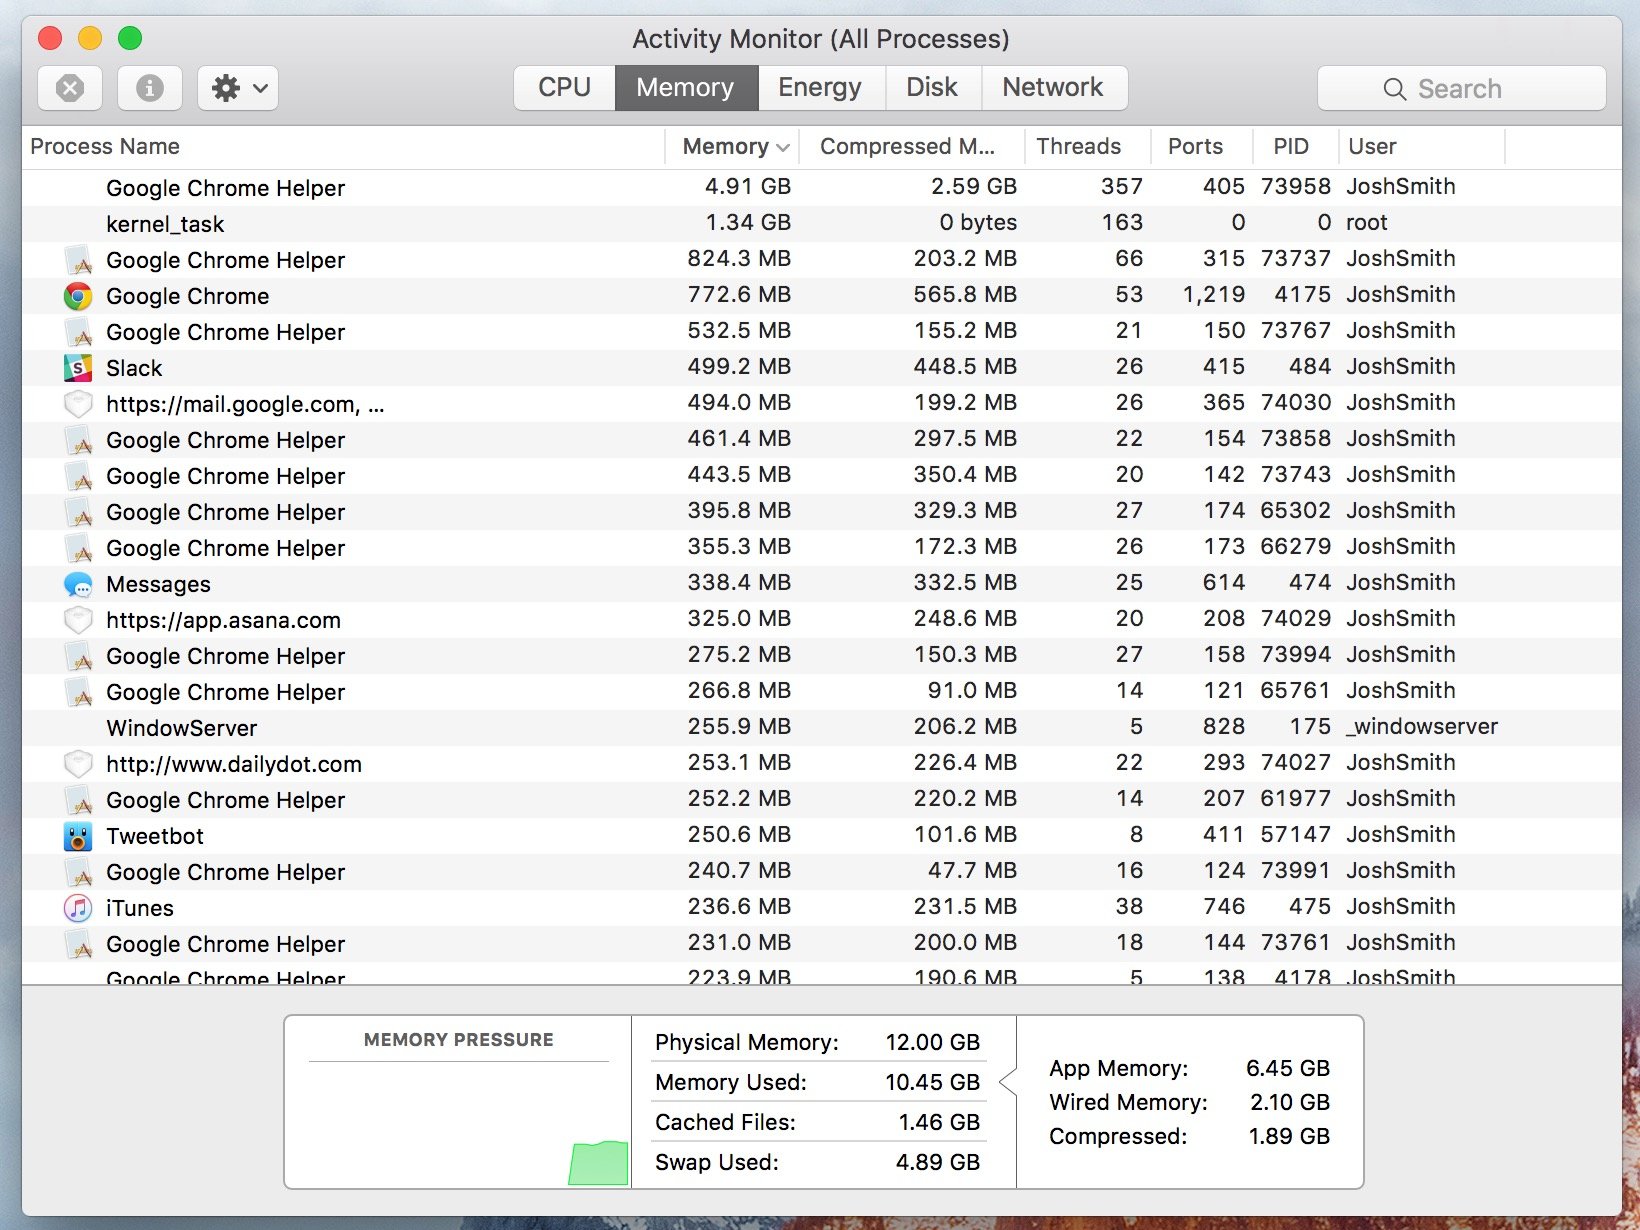Click the Tweetbot app icon
Viewport: 1640px width, 1230px height.
78,835
